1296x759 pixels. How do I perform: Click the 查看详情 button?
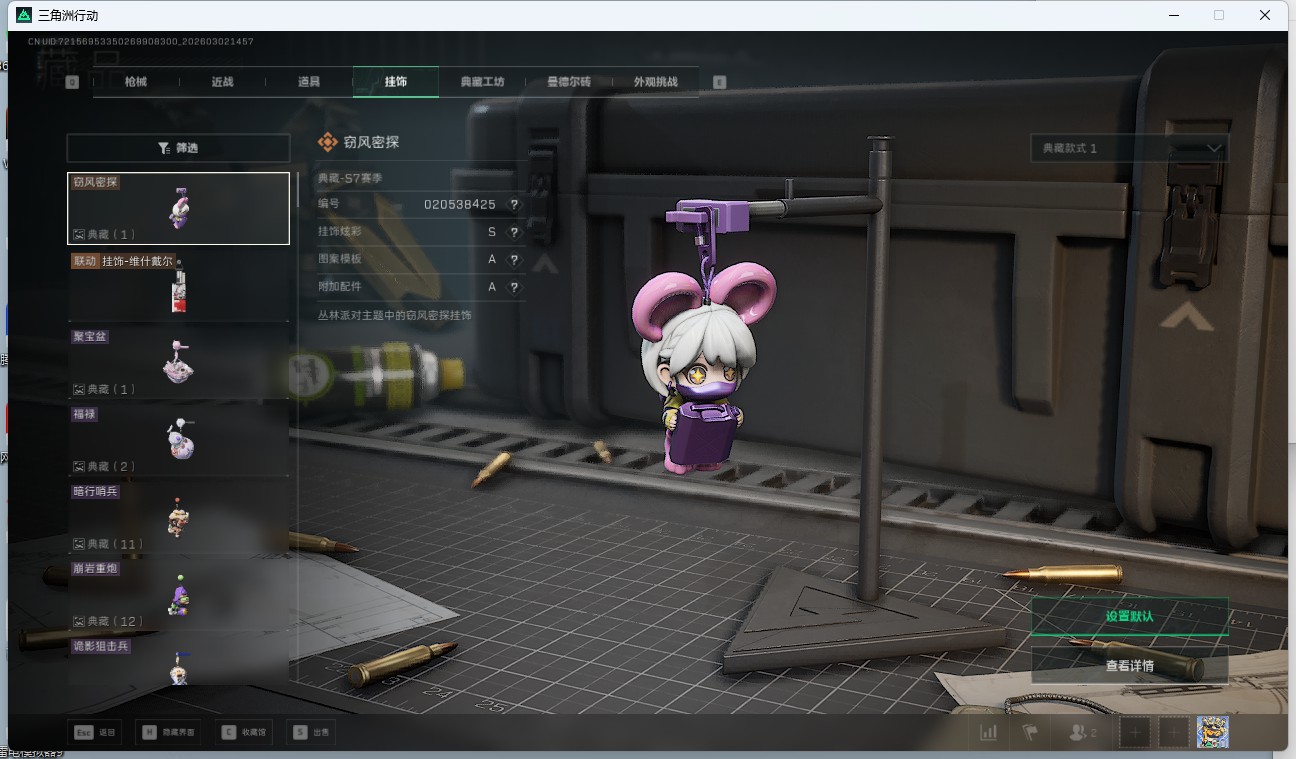click(1129, 665)
